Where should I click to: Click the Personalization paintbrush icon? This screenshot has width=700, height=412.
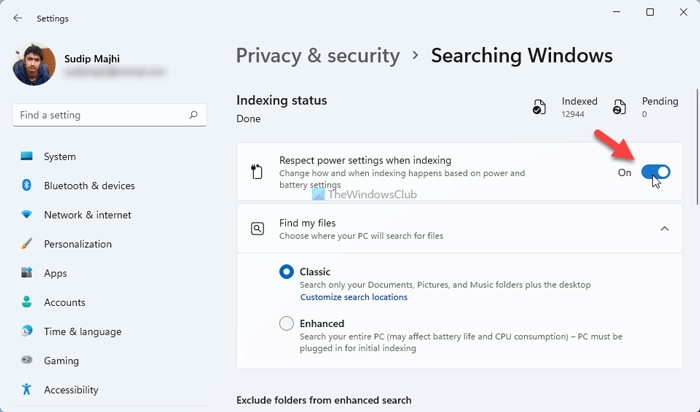coord(26,244)
